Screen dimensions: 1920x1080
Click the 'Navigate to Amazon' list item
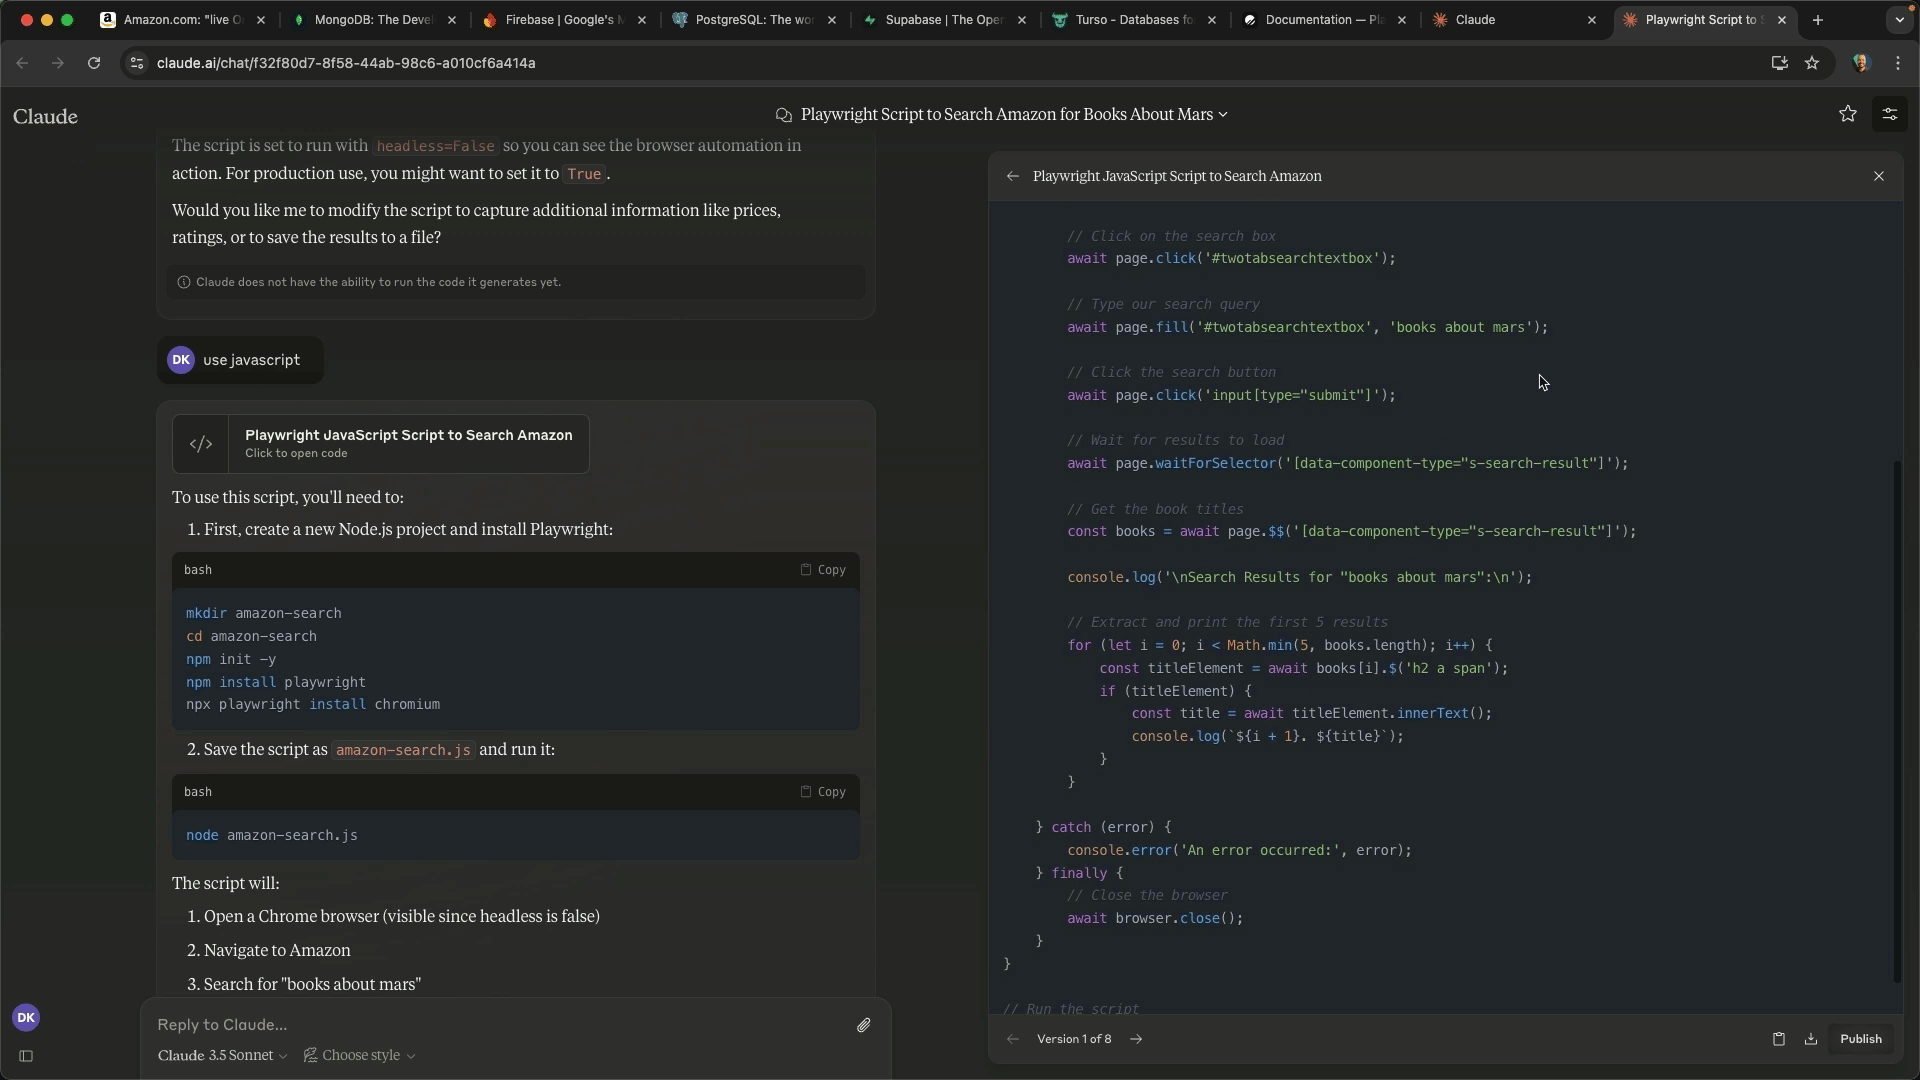[x=277, y=950]
